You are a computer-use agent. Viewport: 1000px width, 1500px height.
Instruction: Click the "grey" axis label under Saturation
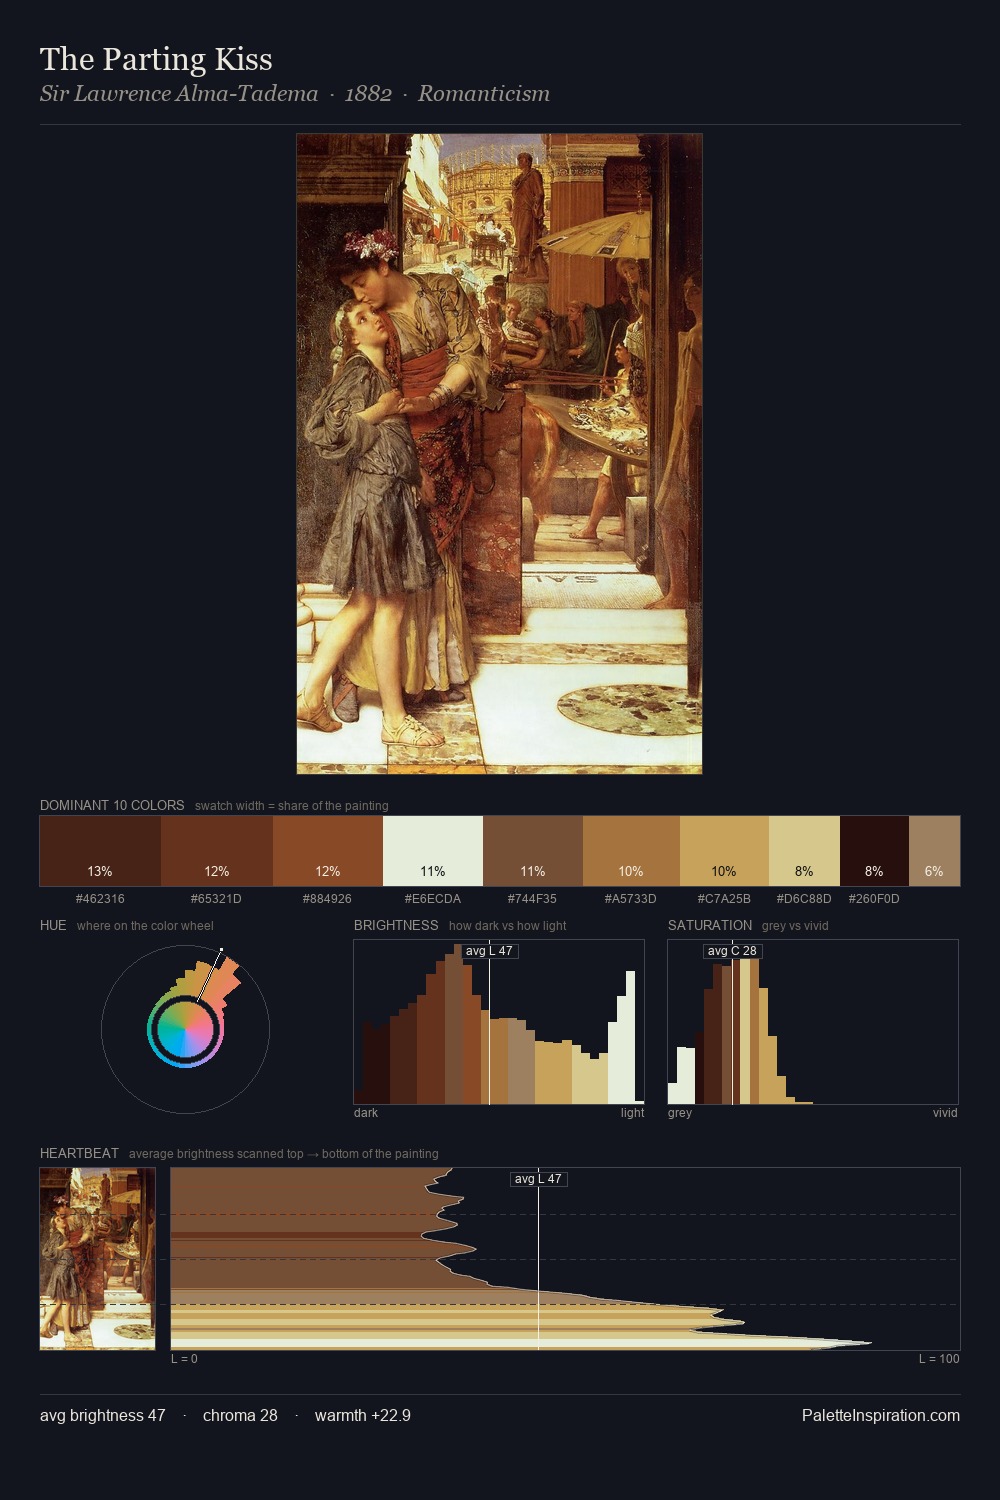(680, 1113)
